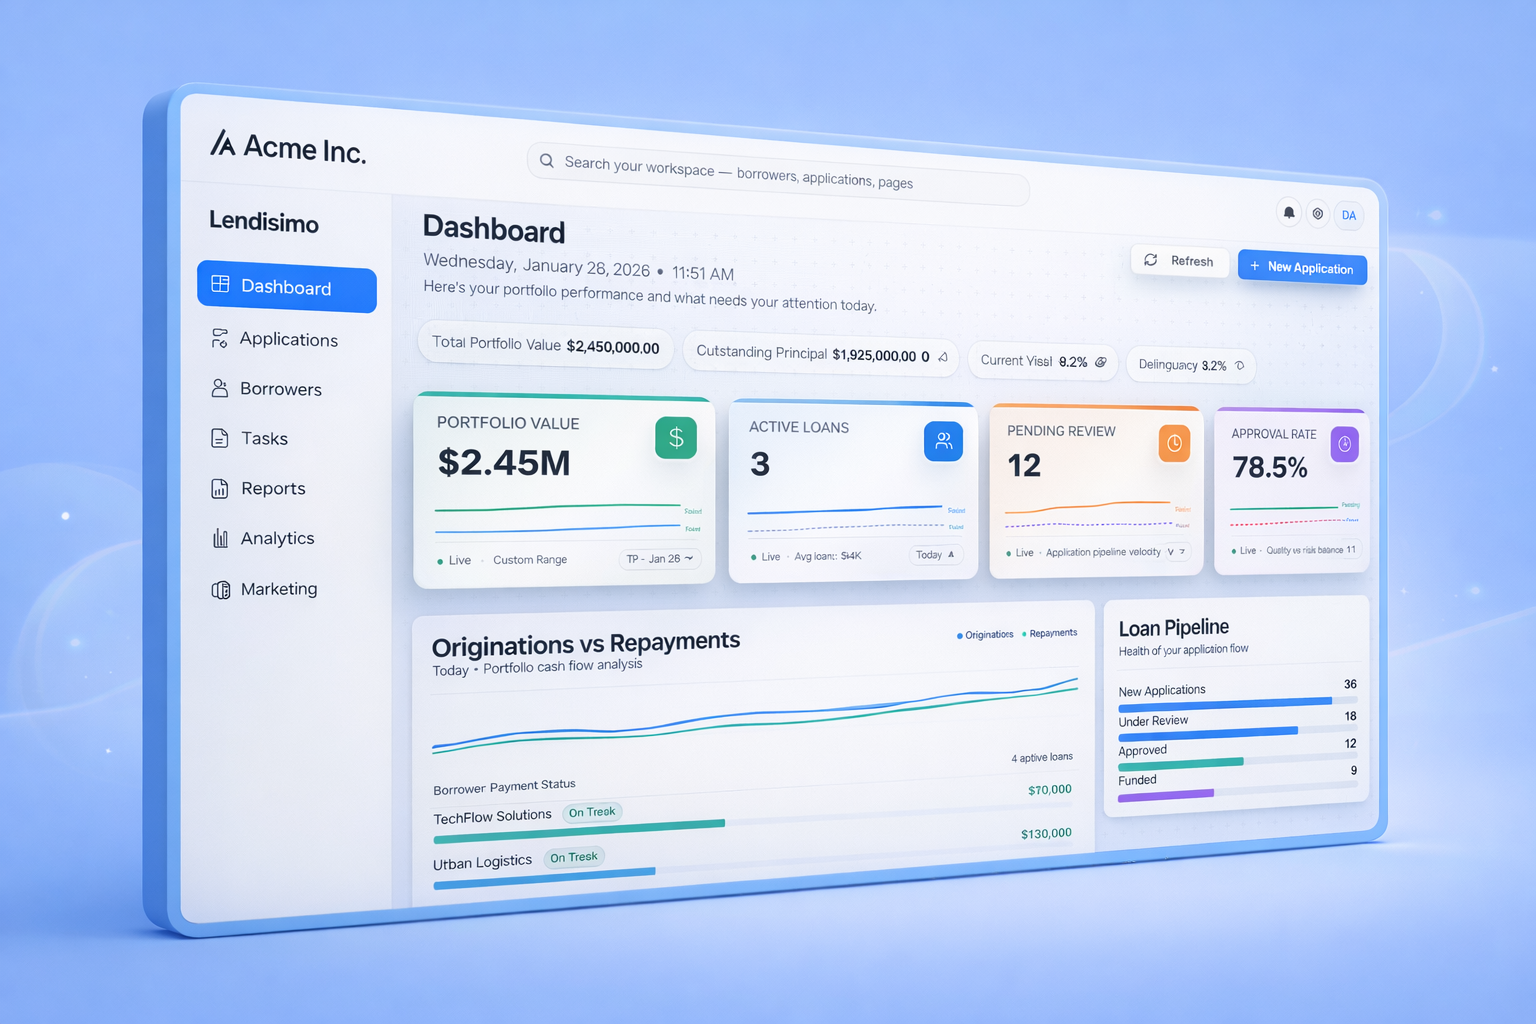Open the Marketing section

[265, 589]
